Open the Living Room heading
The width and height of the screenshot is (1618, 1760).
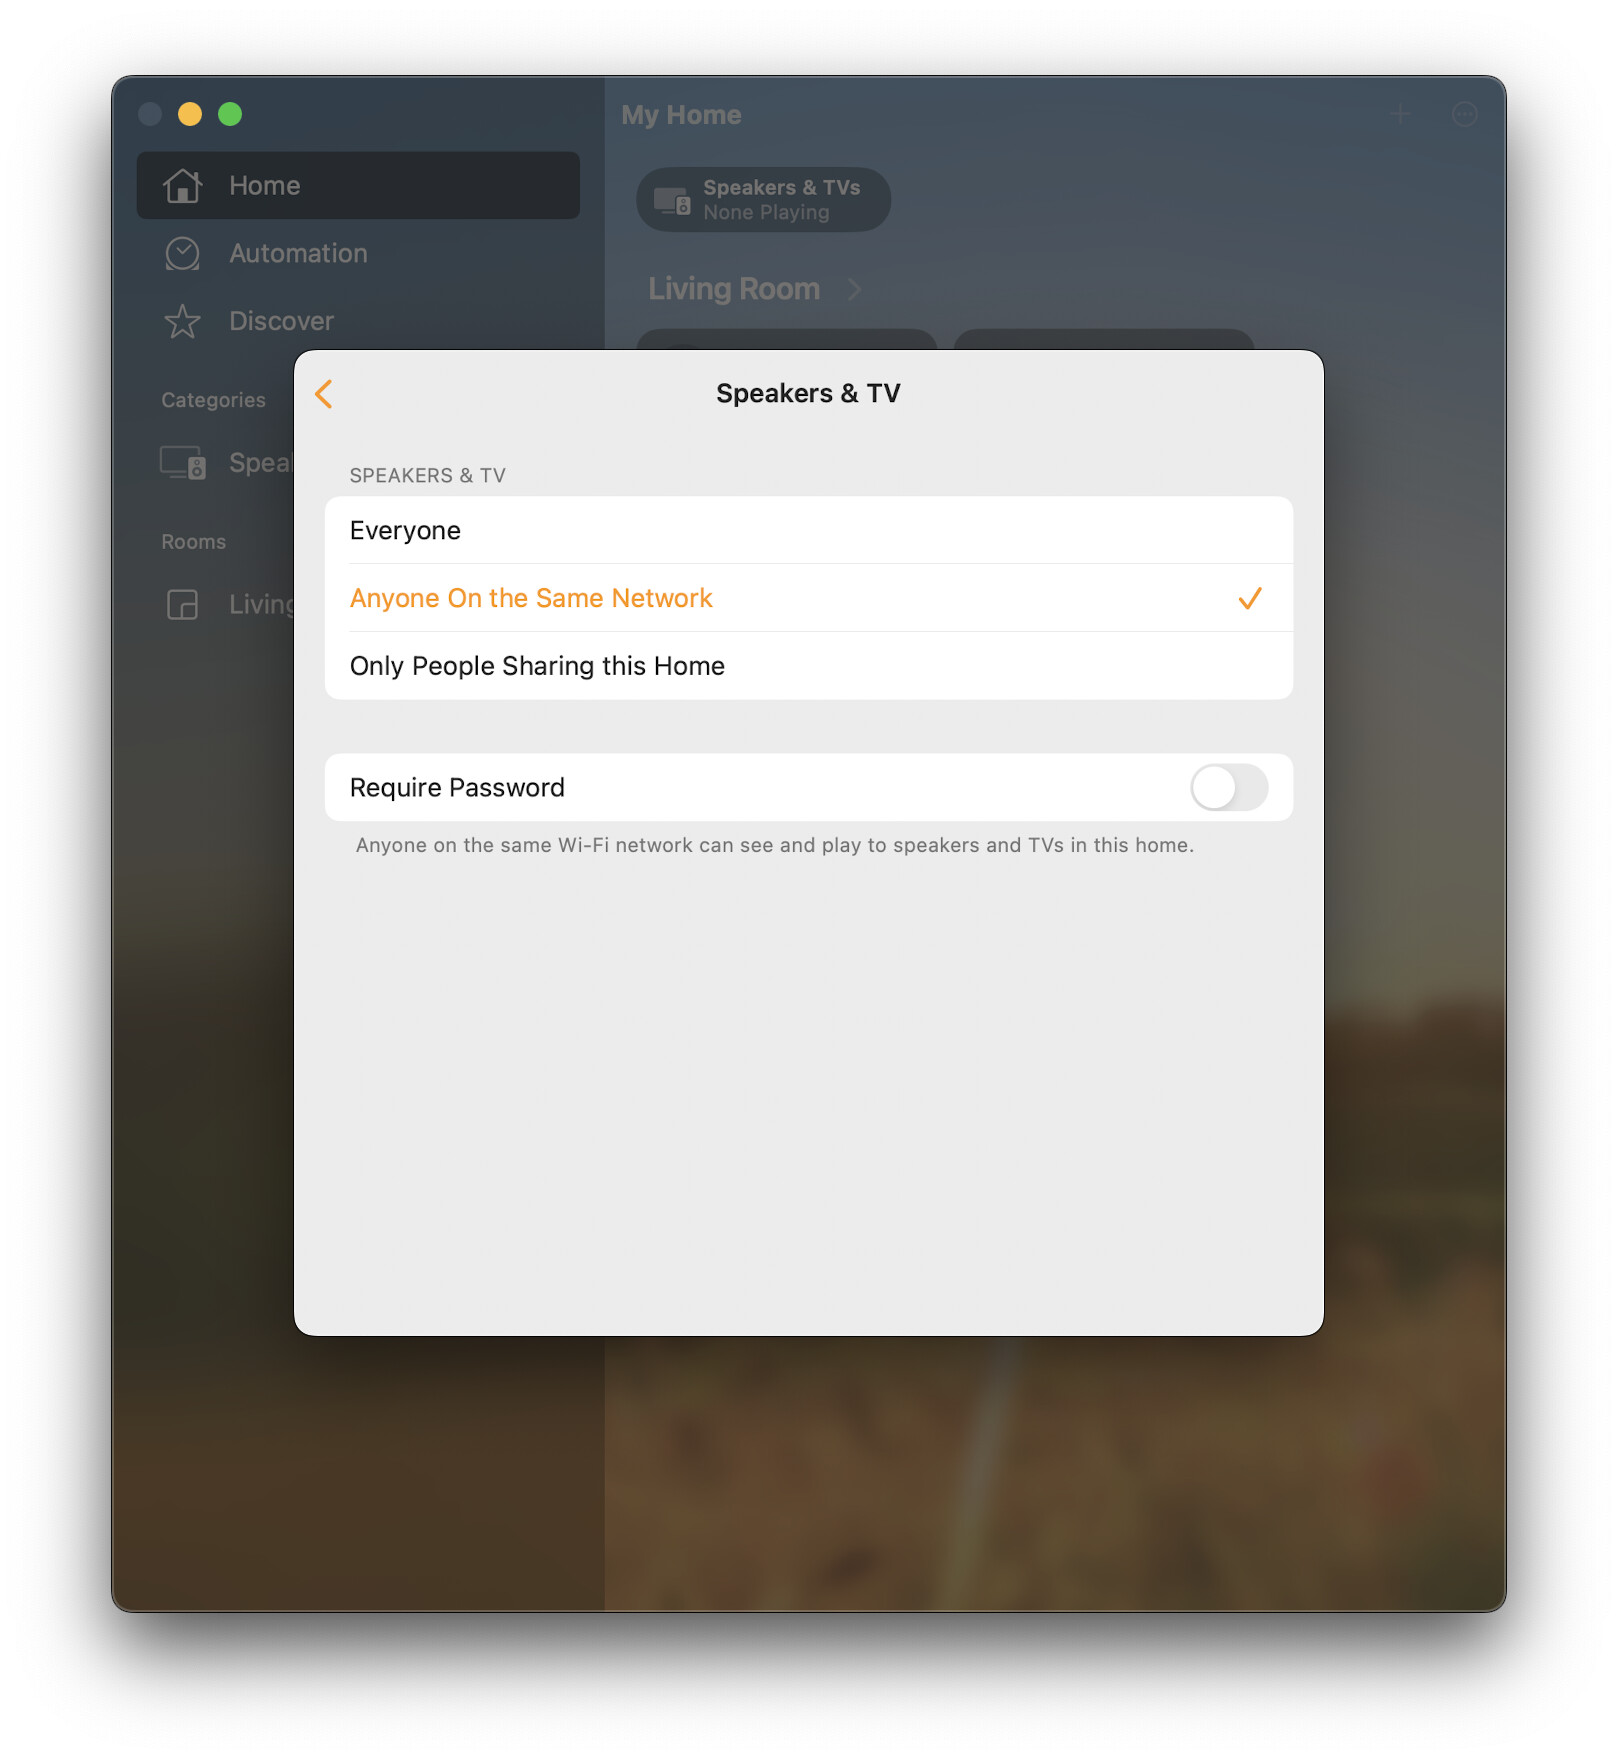(x=734, y=290)
